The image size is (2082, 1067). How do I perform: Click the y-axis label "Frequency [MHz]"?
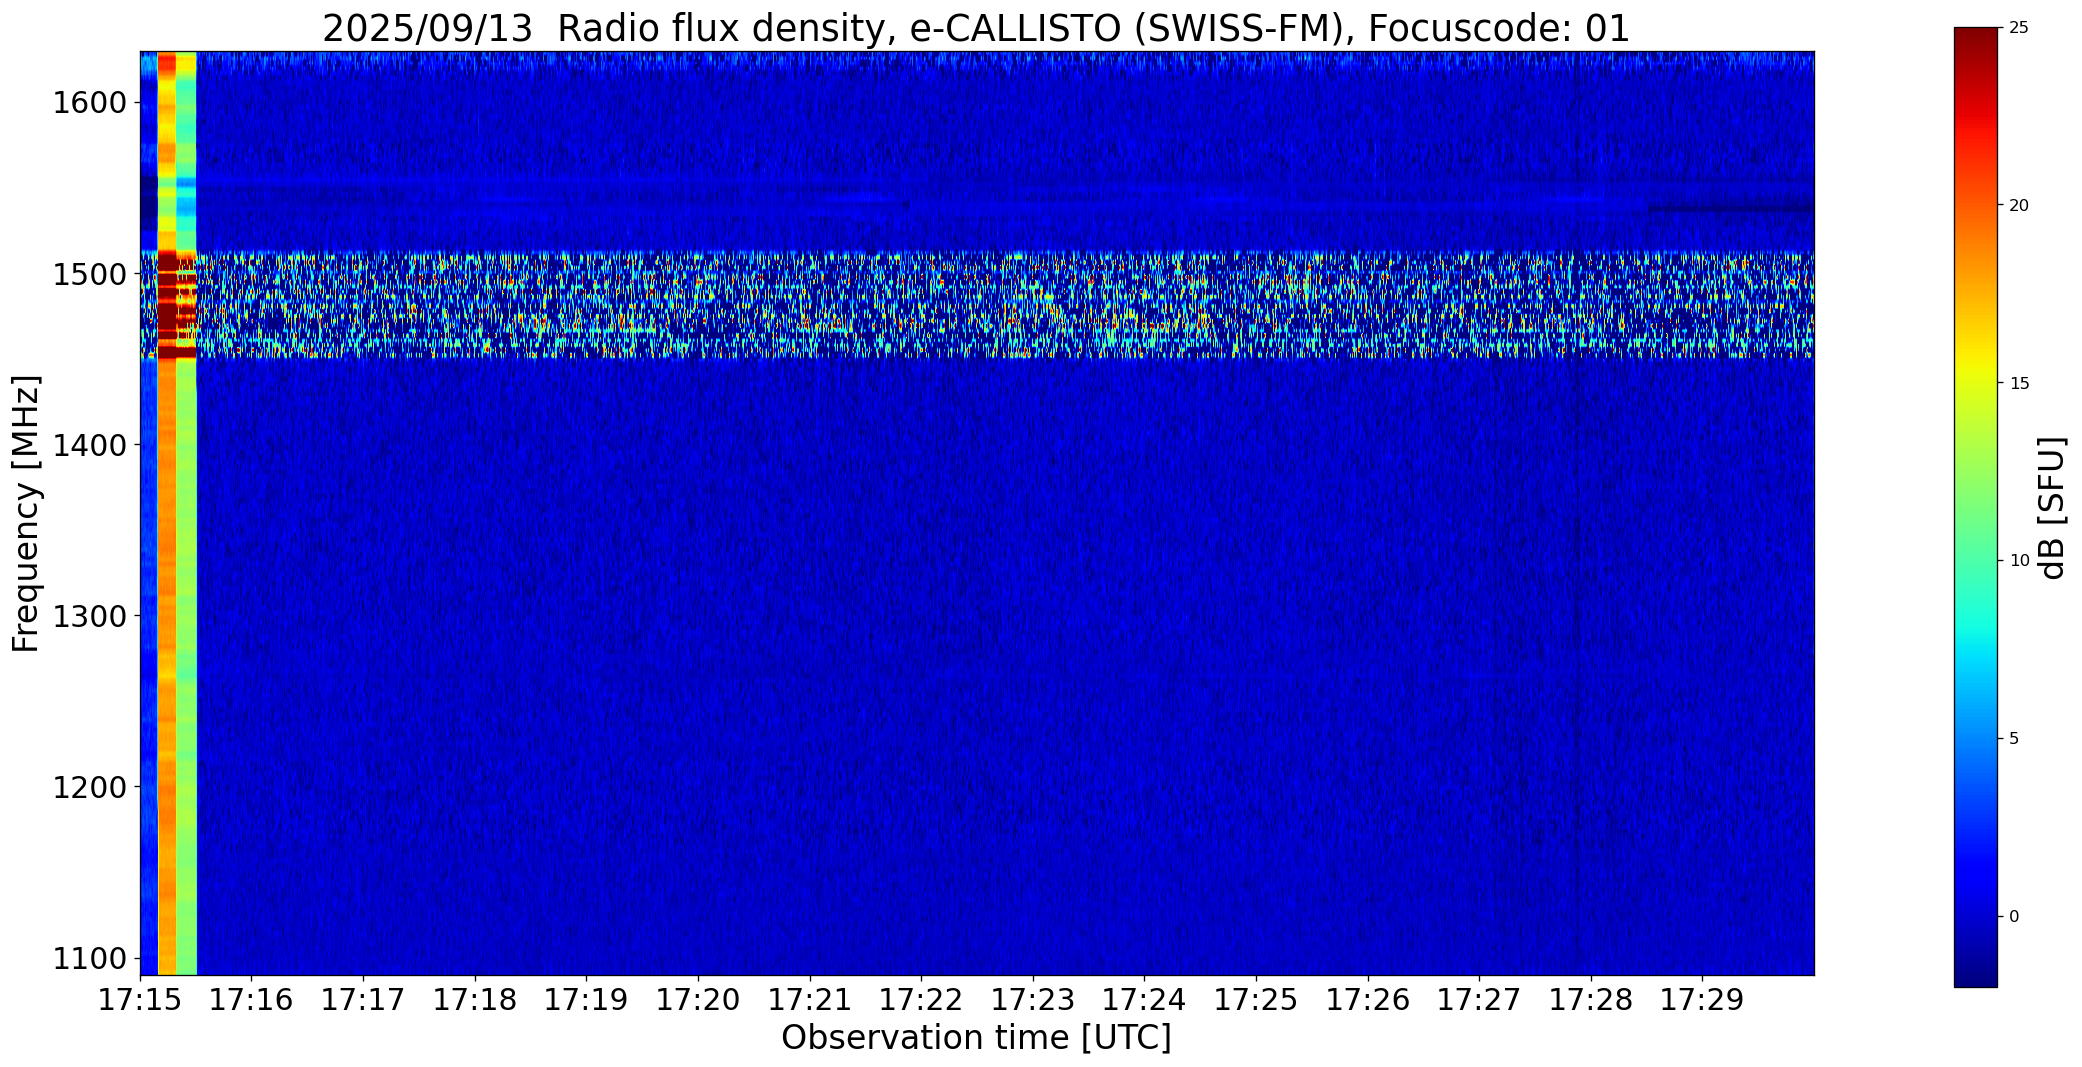26,513
